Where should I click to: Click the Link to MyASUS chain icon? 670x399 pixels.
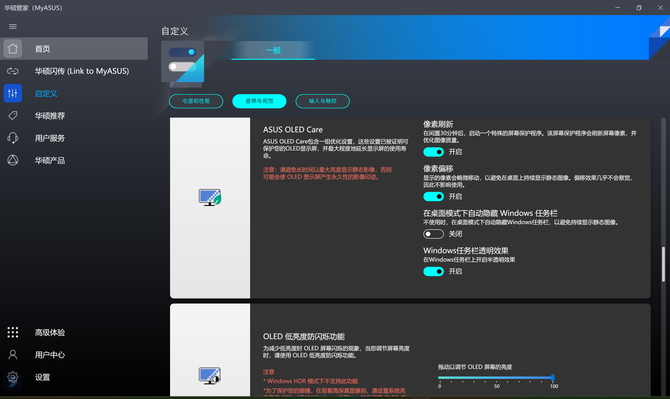[13, 71]
